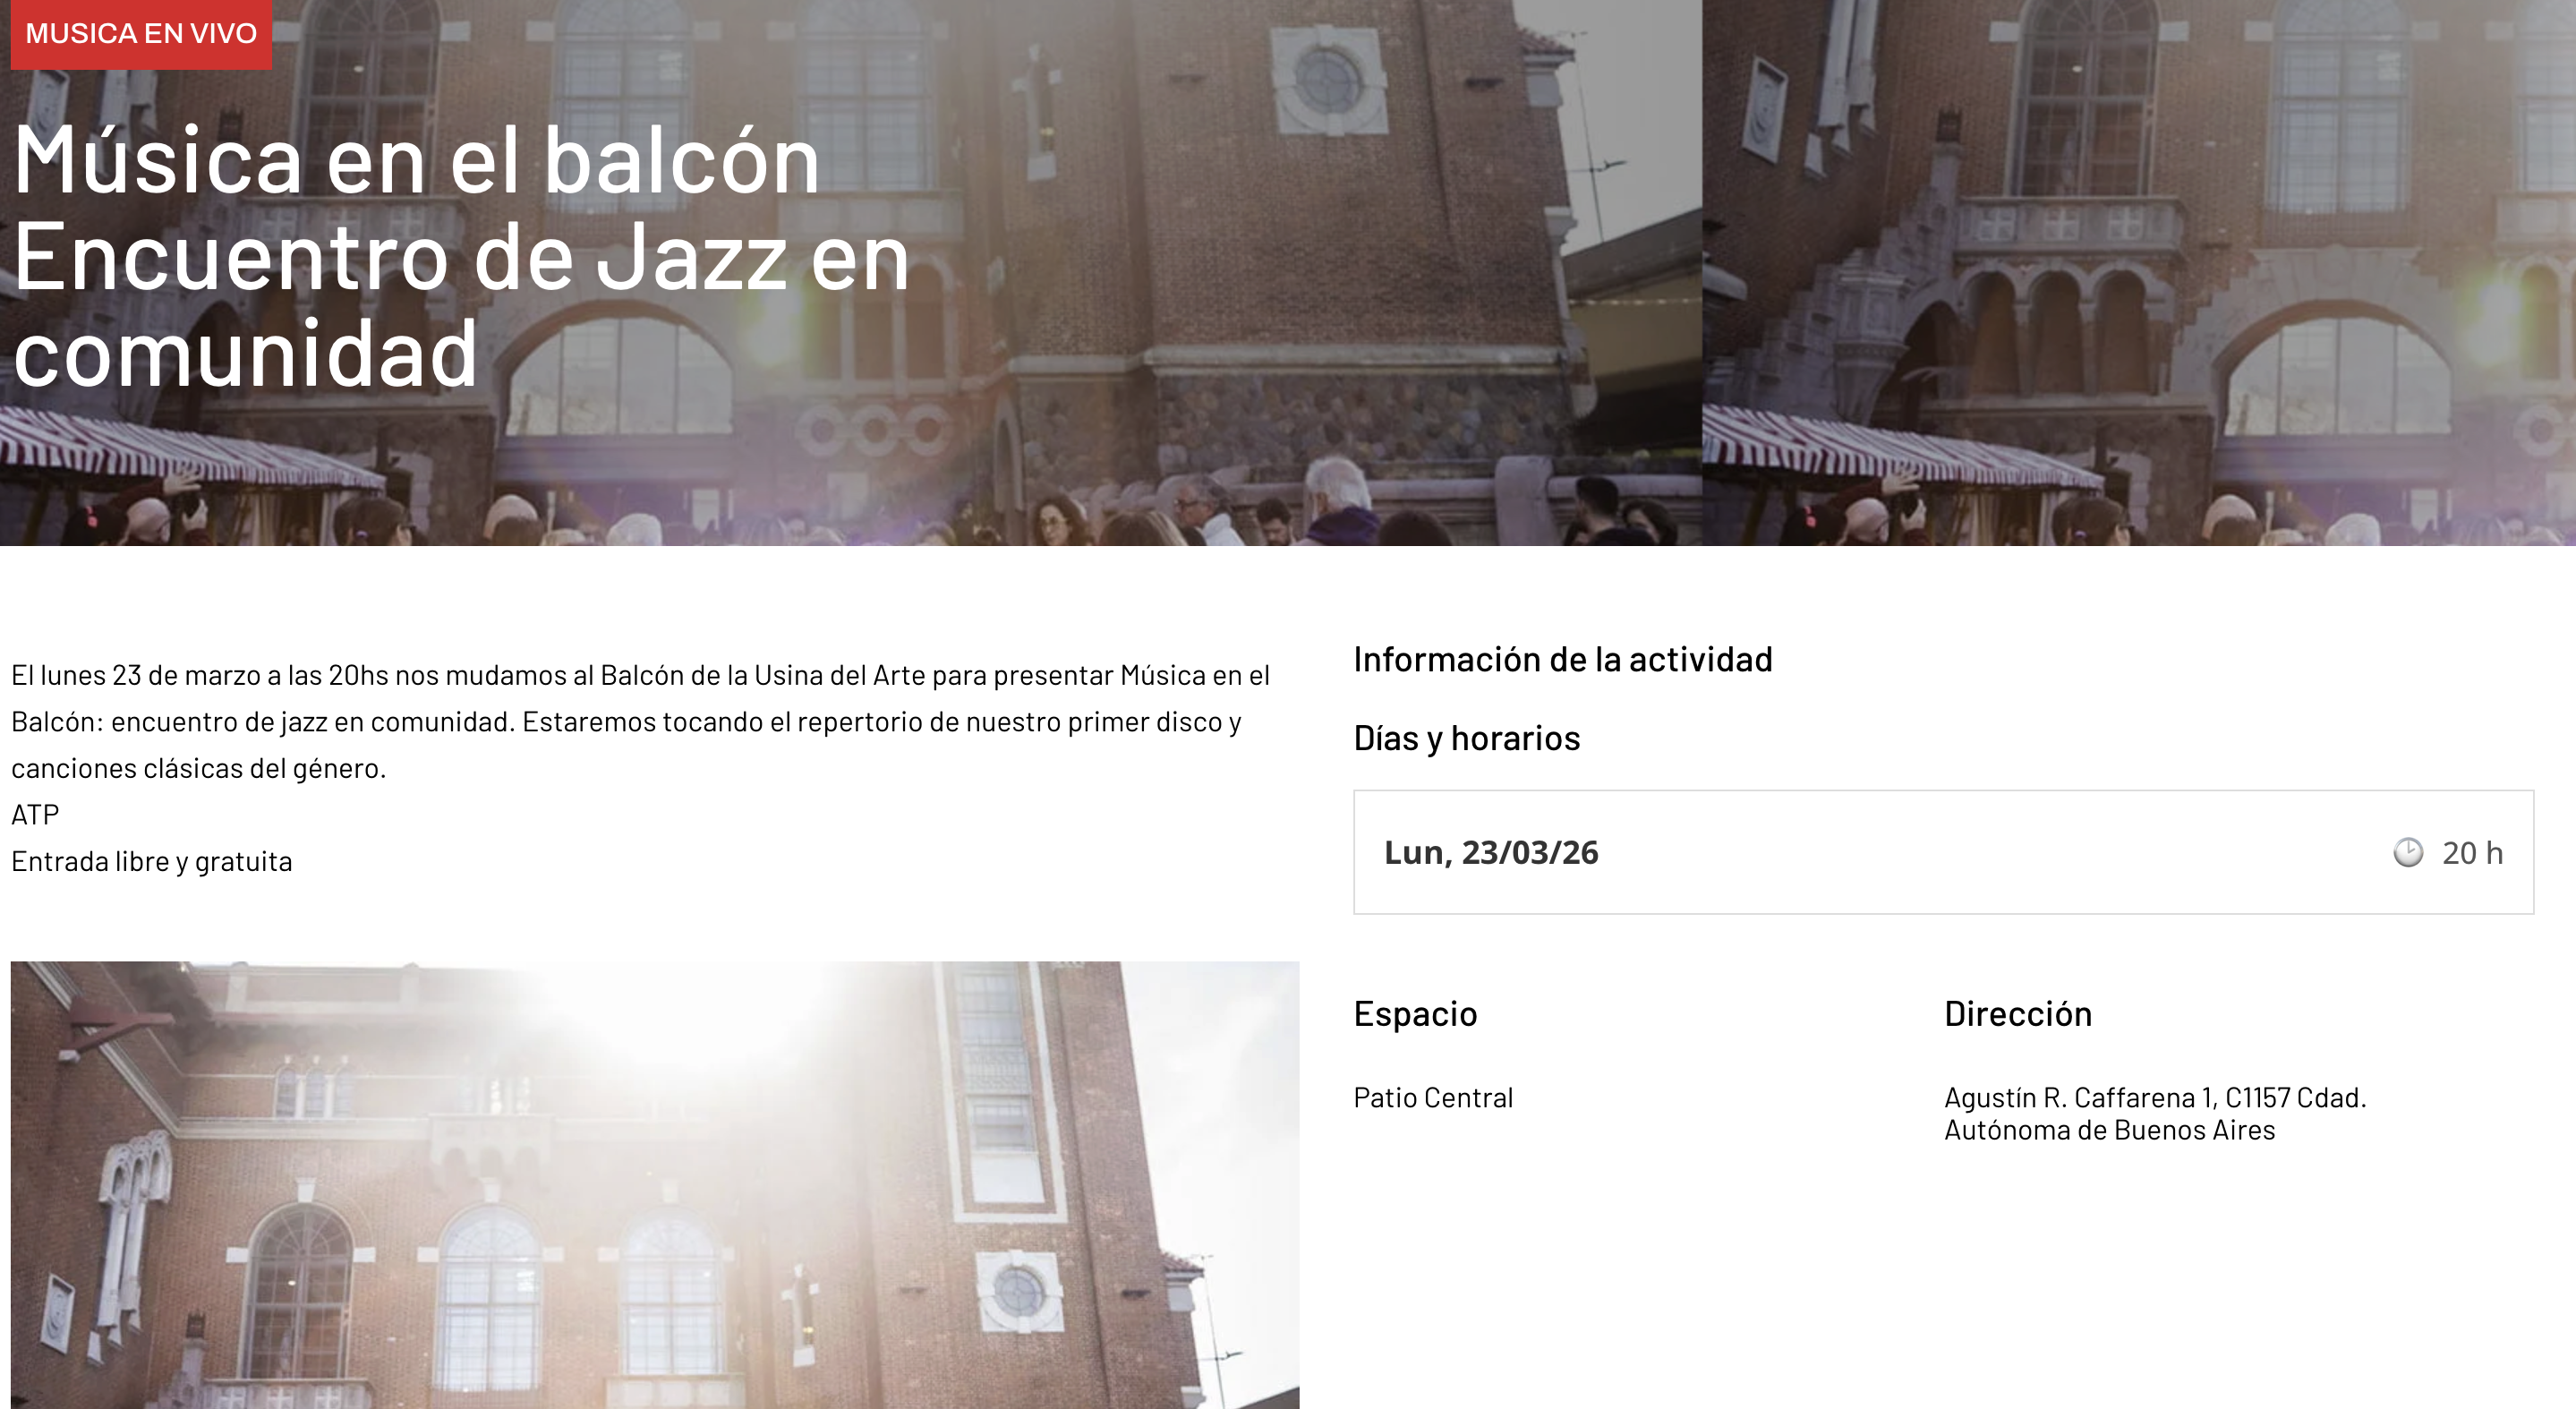Click the Entrada libre y gratuita line
2576x1409 pixels.
152,861
